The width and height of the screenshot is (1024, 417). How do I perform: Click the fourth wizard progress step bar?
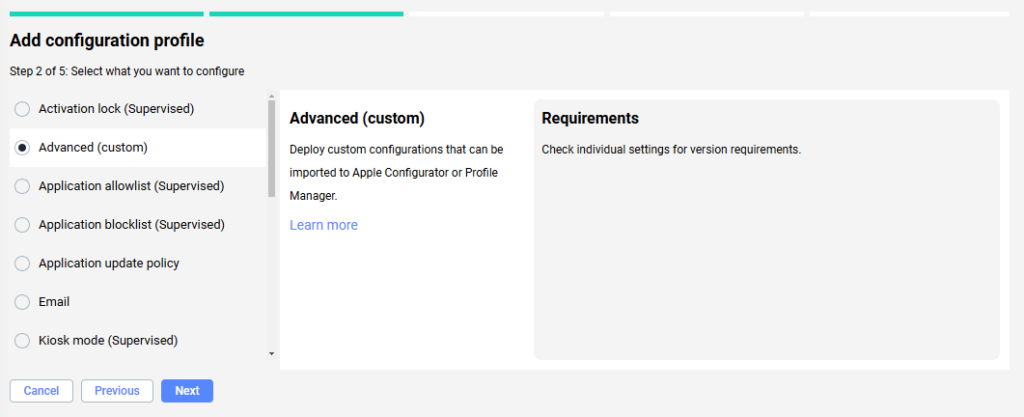(x=706, y=14)
